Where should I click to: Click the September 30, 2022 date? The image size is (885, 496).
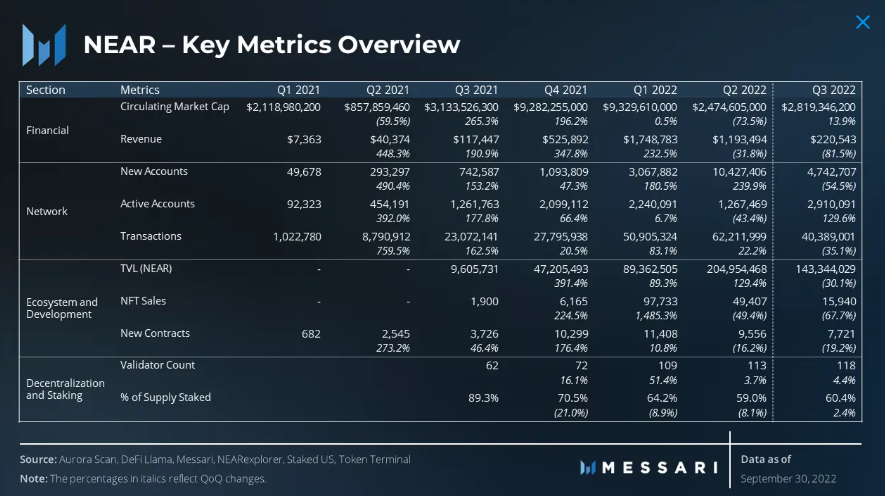point(788,479)
